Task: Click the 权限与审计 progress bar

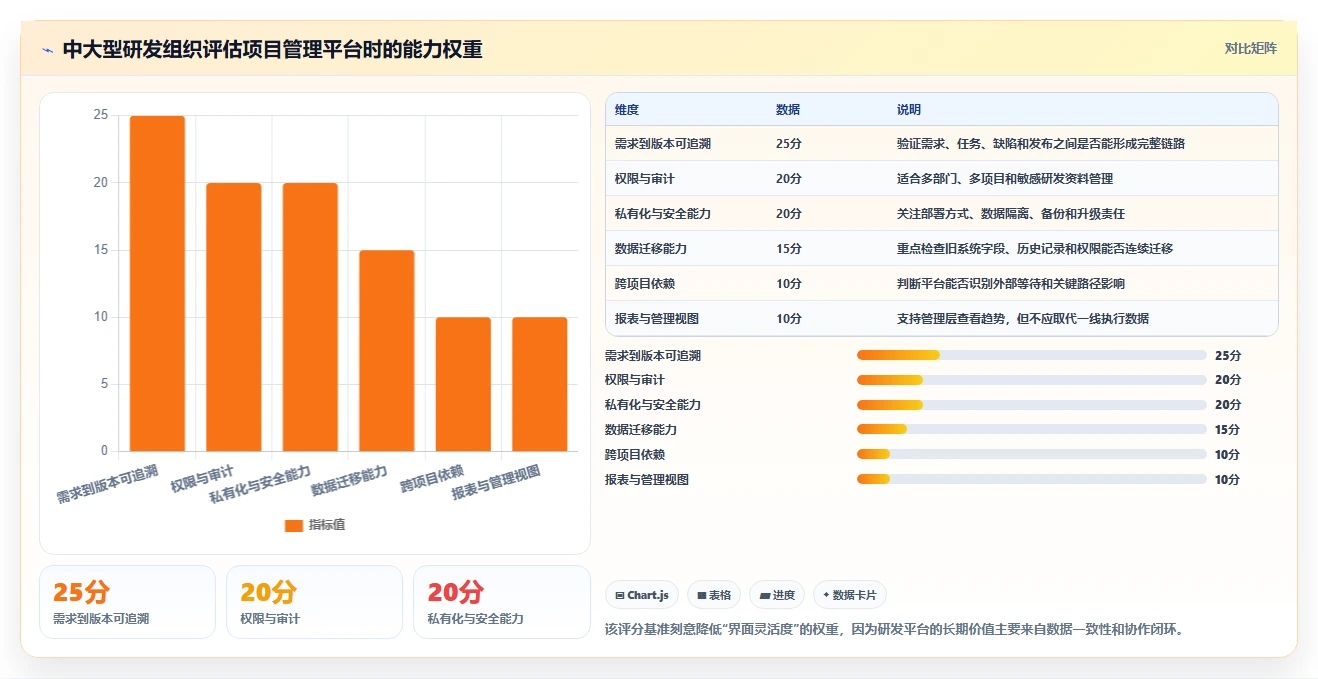Action: 1032,380
